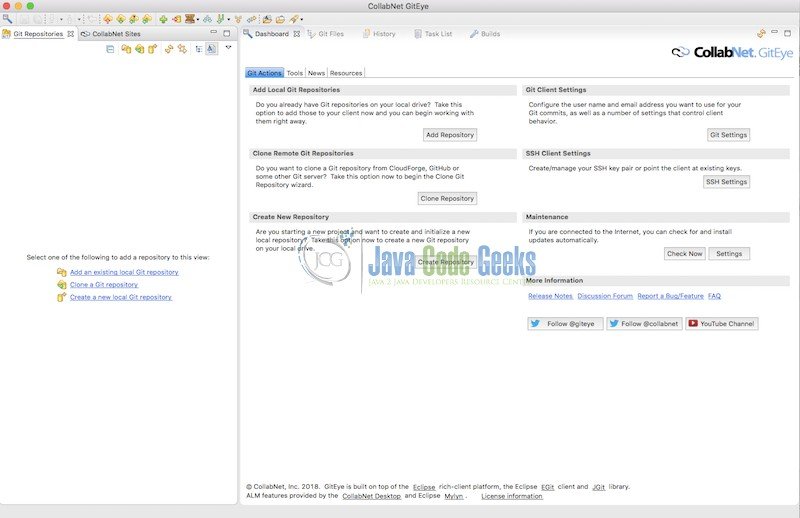Viewport: 800px width, 518px height.
Task: Click Clone a Git repository link
Action: tap(104, 285)
